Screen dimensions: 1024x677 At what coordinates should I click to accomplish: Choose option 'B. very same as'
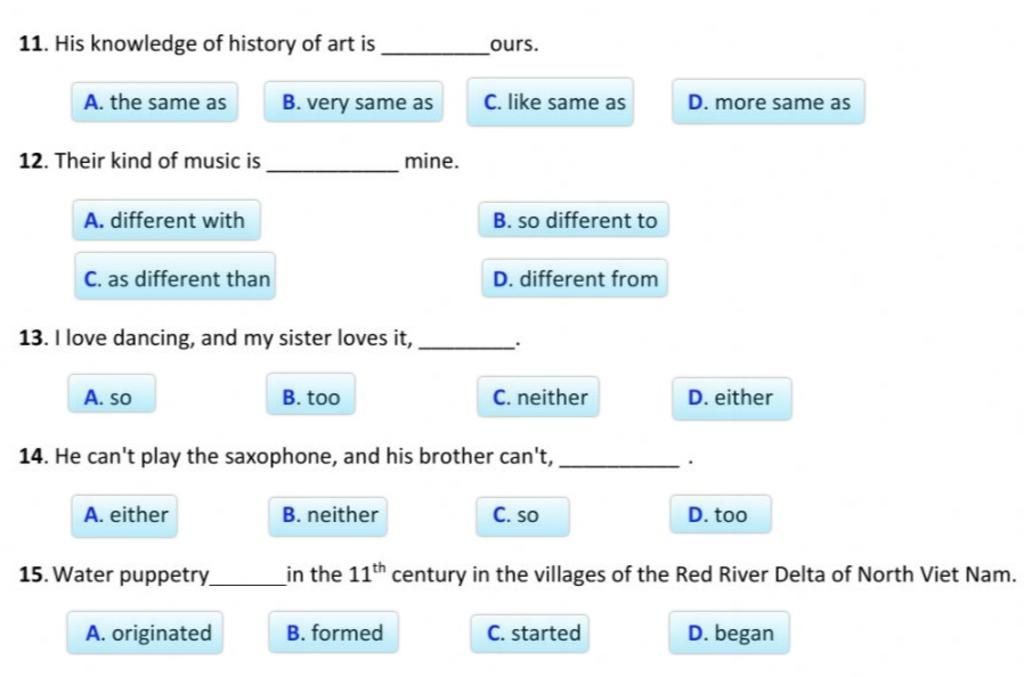point(354,102)
